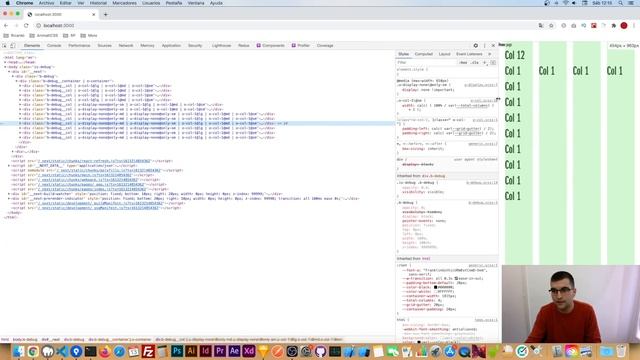Open FileZilla from the dock
Viewport: 640px width, 360px height.
click(x=148, y=351)
